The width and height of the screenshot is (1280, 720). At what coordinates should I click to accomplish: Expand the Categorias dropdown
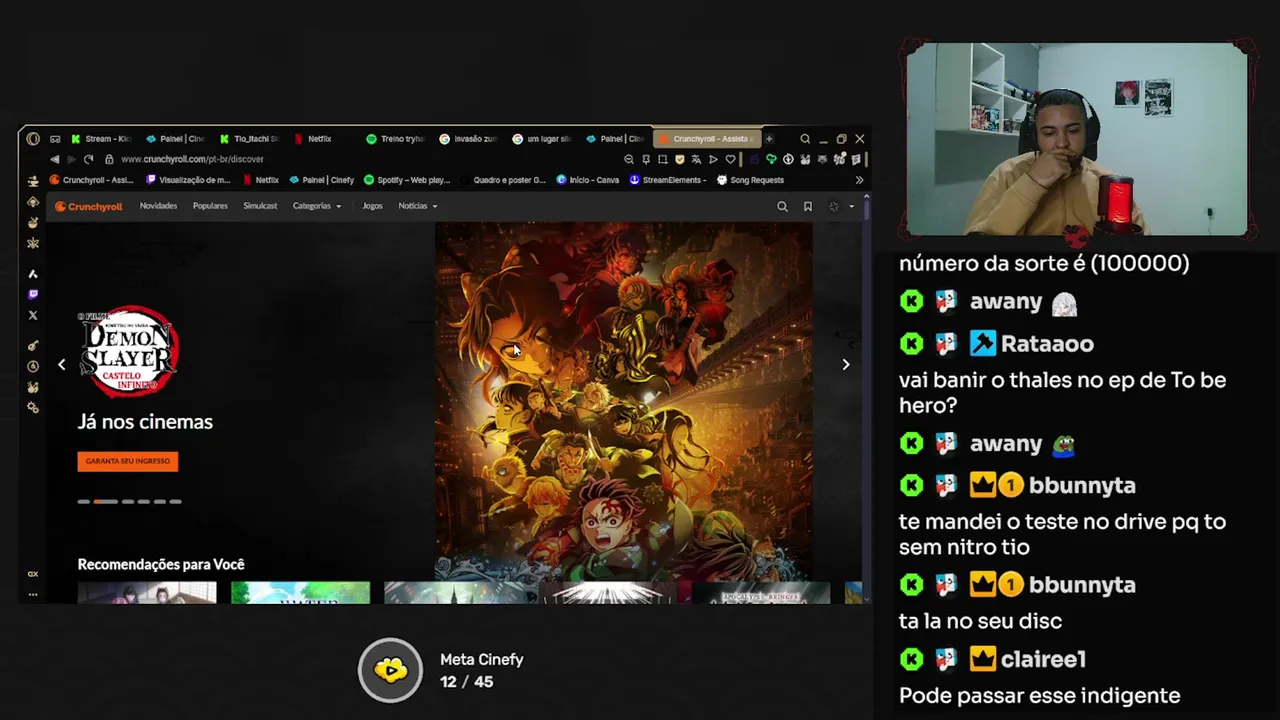[x=317, y=206]
